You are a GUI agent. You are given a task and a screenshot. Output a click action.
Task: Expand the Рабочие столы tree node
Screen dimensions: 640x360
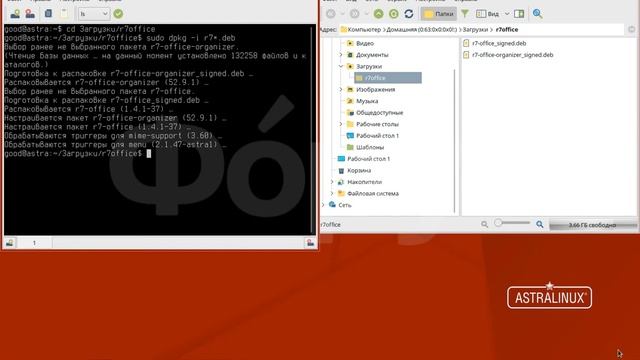(x=341, y=124)
